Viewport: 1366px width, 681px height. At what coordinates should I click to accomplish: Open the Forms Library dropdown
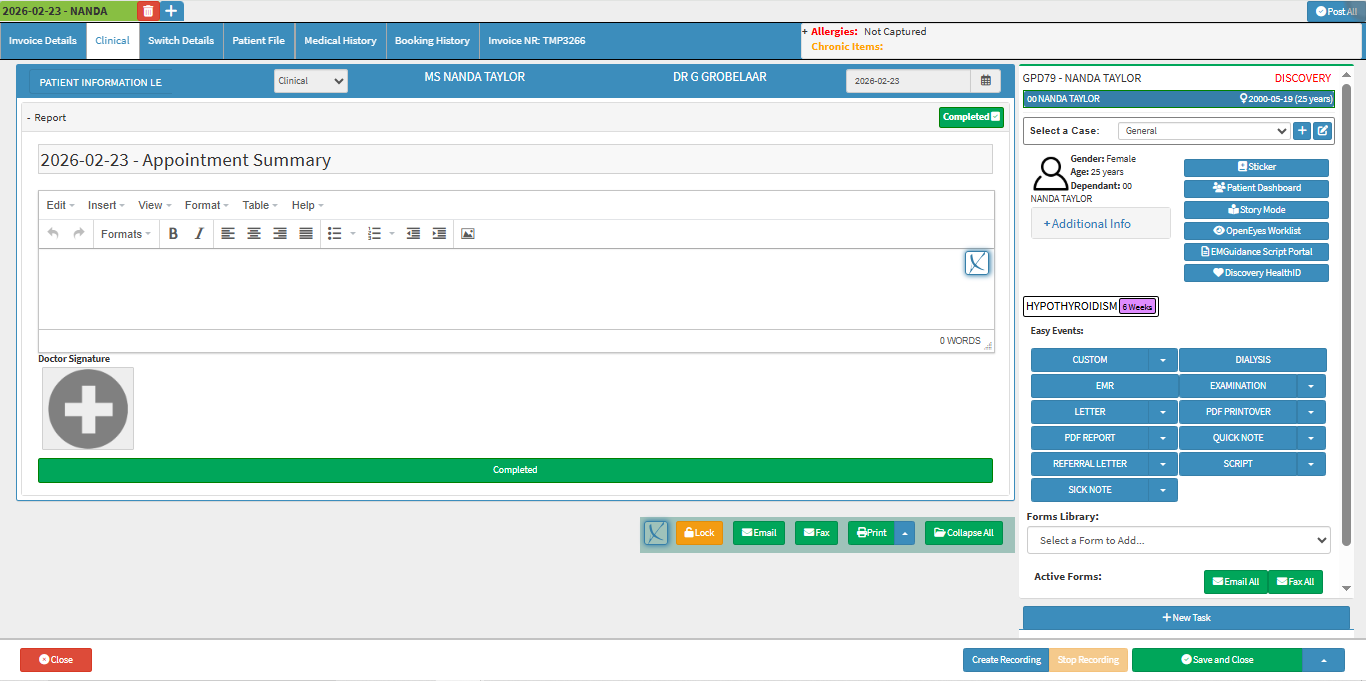click(x=1178, y=540)
